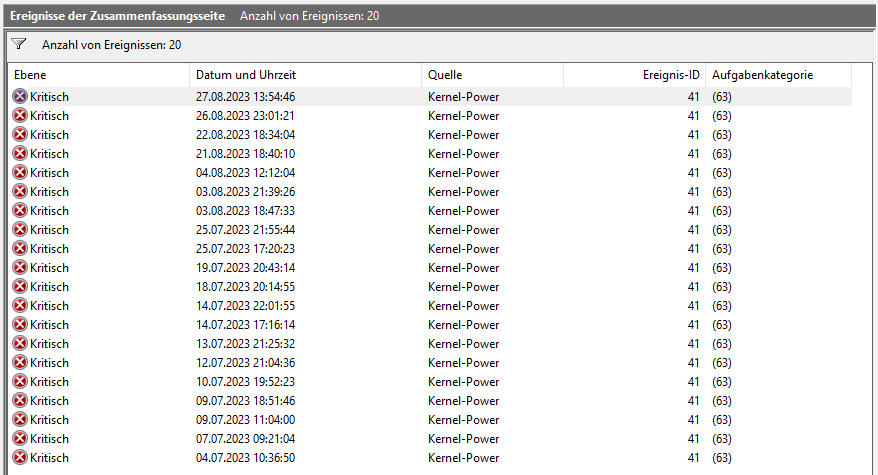Click critical icon of 25.07.2023 17:20:23 event
Viewport: 878px width, 475px height.
pos(20,249)
